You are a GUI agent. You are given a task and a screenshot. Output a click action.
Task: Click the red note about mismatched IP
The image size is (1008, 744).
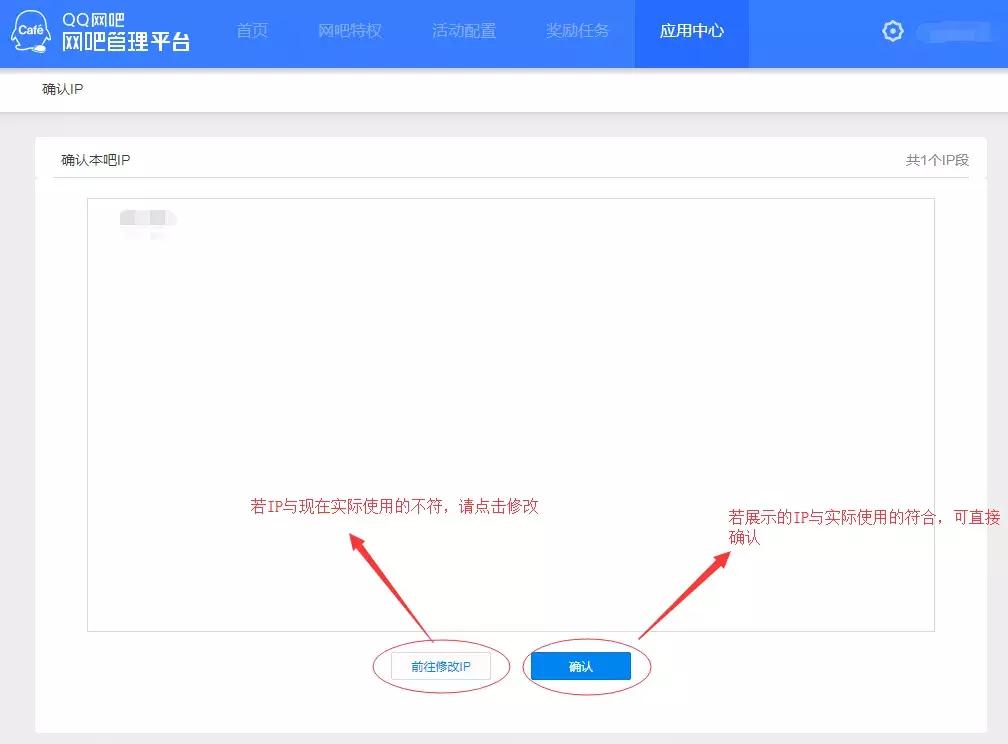click(x=395, y=507)
